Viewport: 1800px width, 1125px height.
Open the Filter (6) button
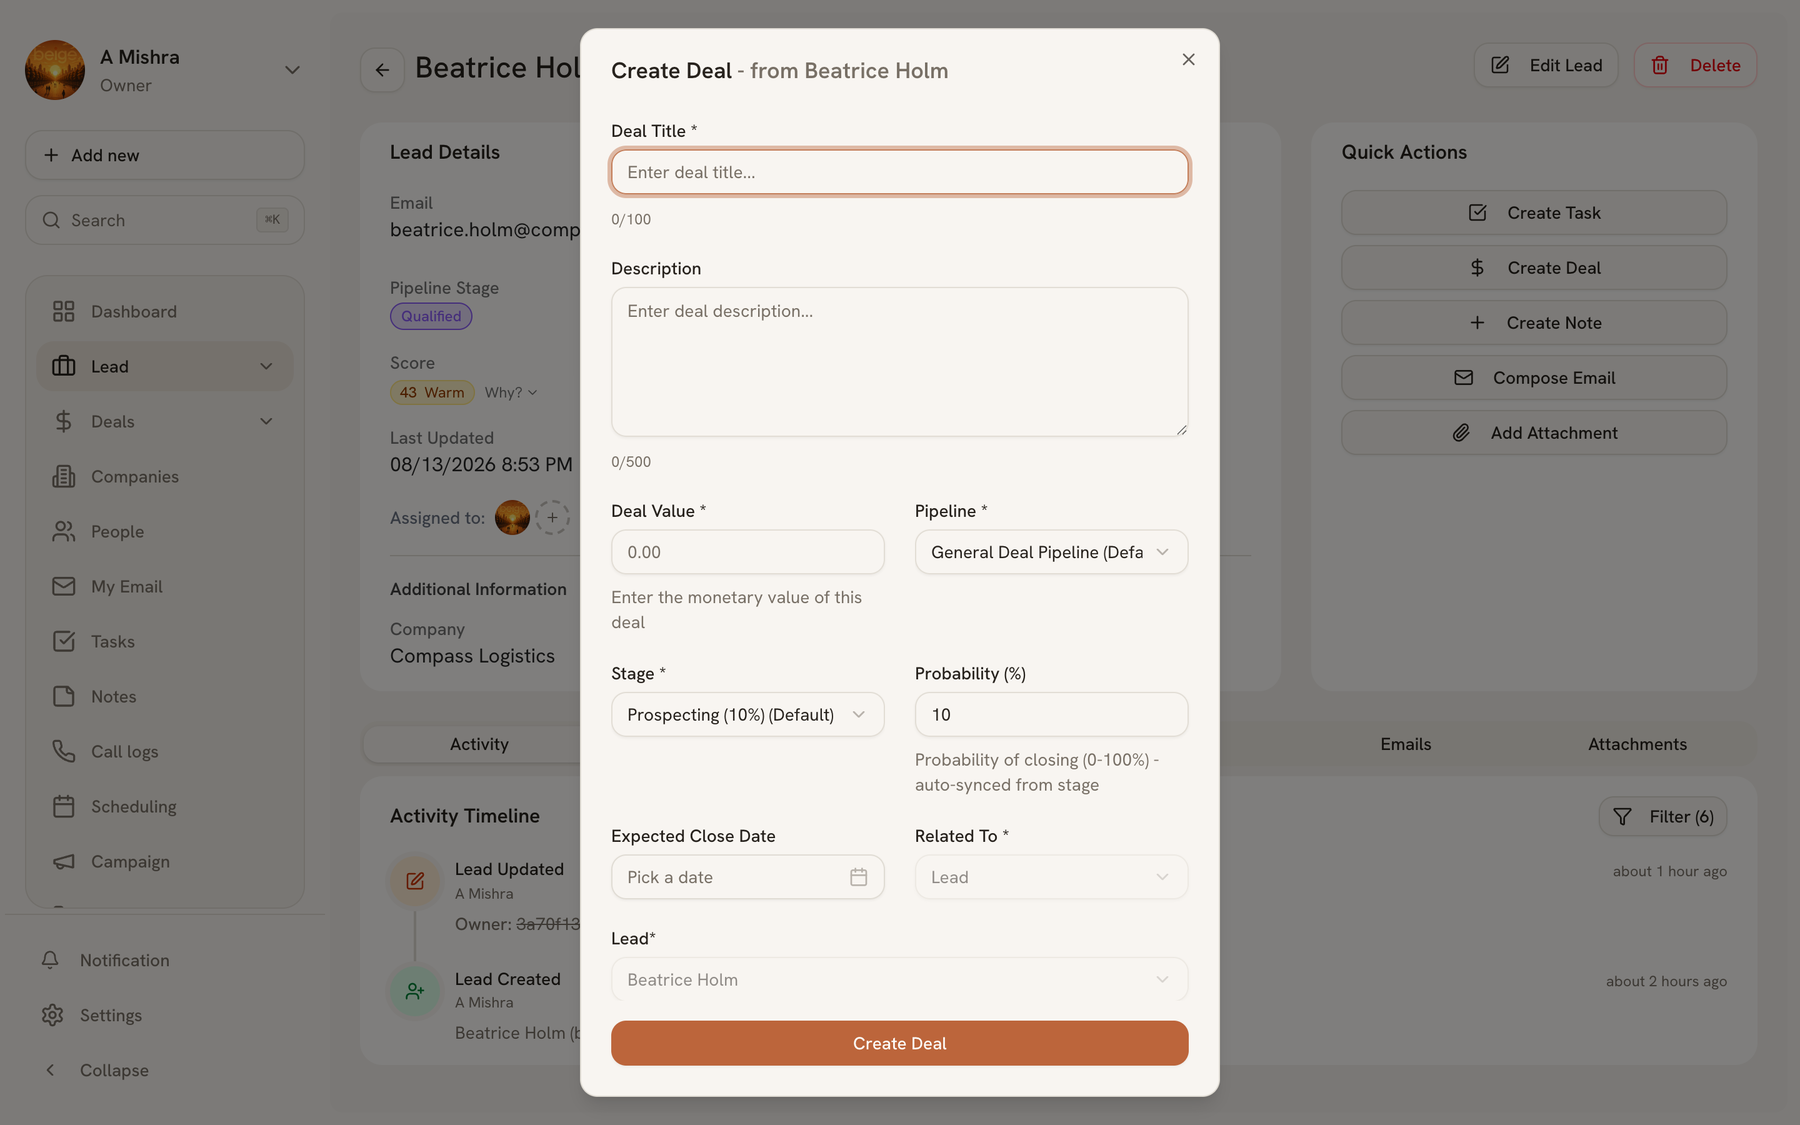(x=1663, y=817)
